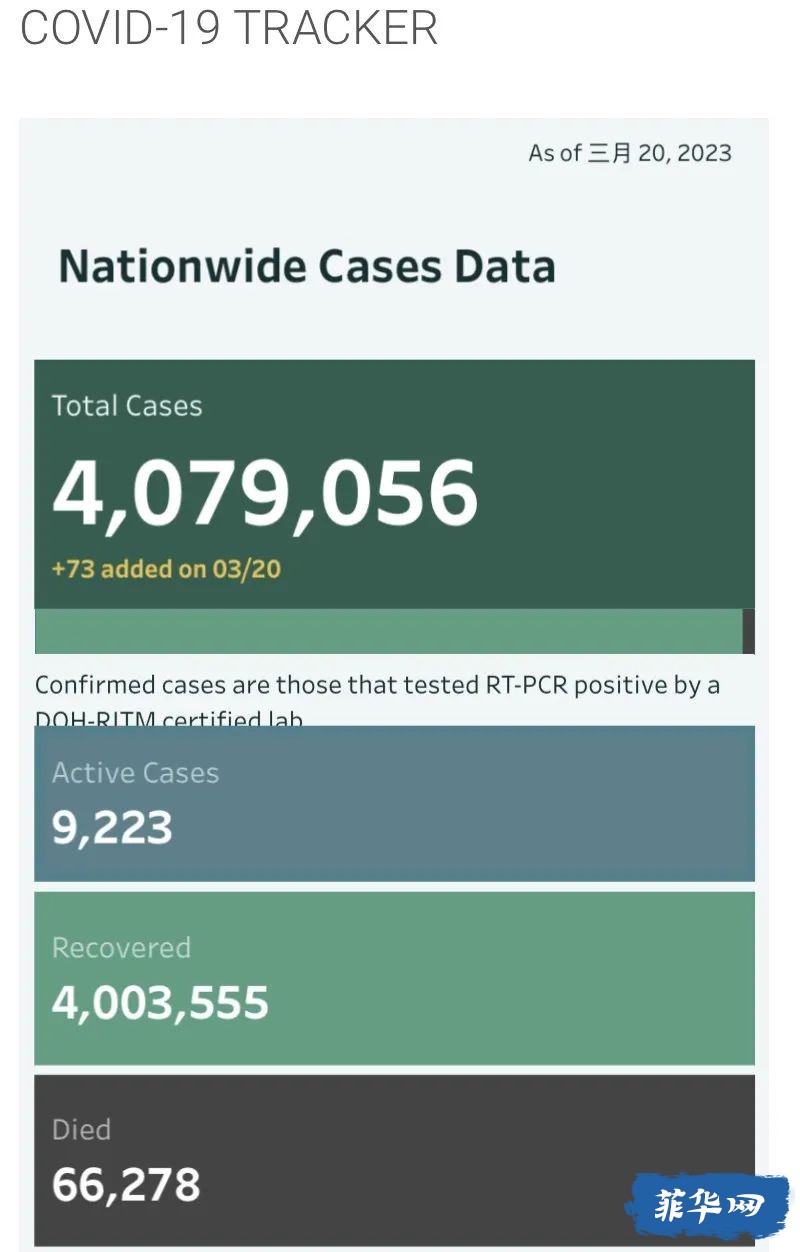Click the 'As of 三月 20, 2023' date
The image size is (800, 1252).
point(630,153)
